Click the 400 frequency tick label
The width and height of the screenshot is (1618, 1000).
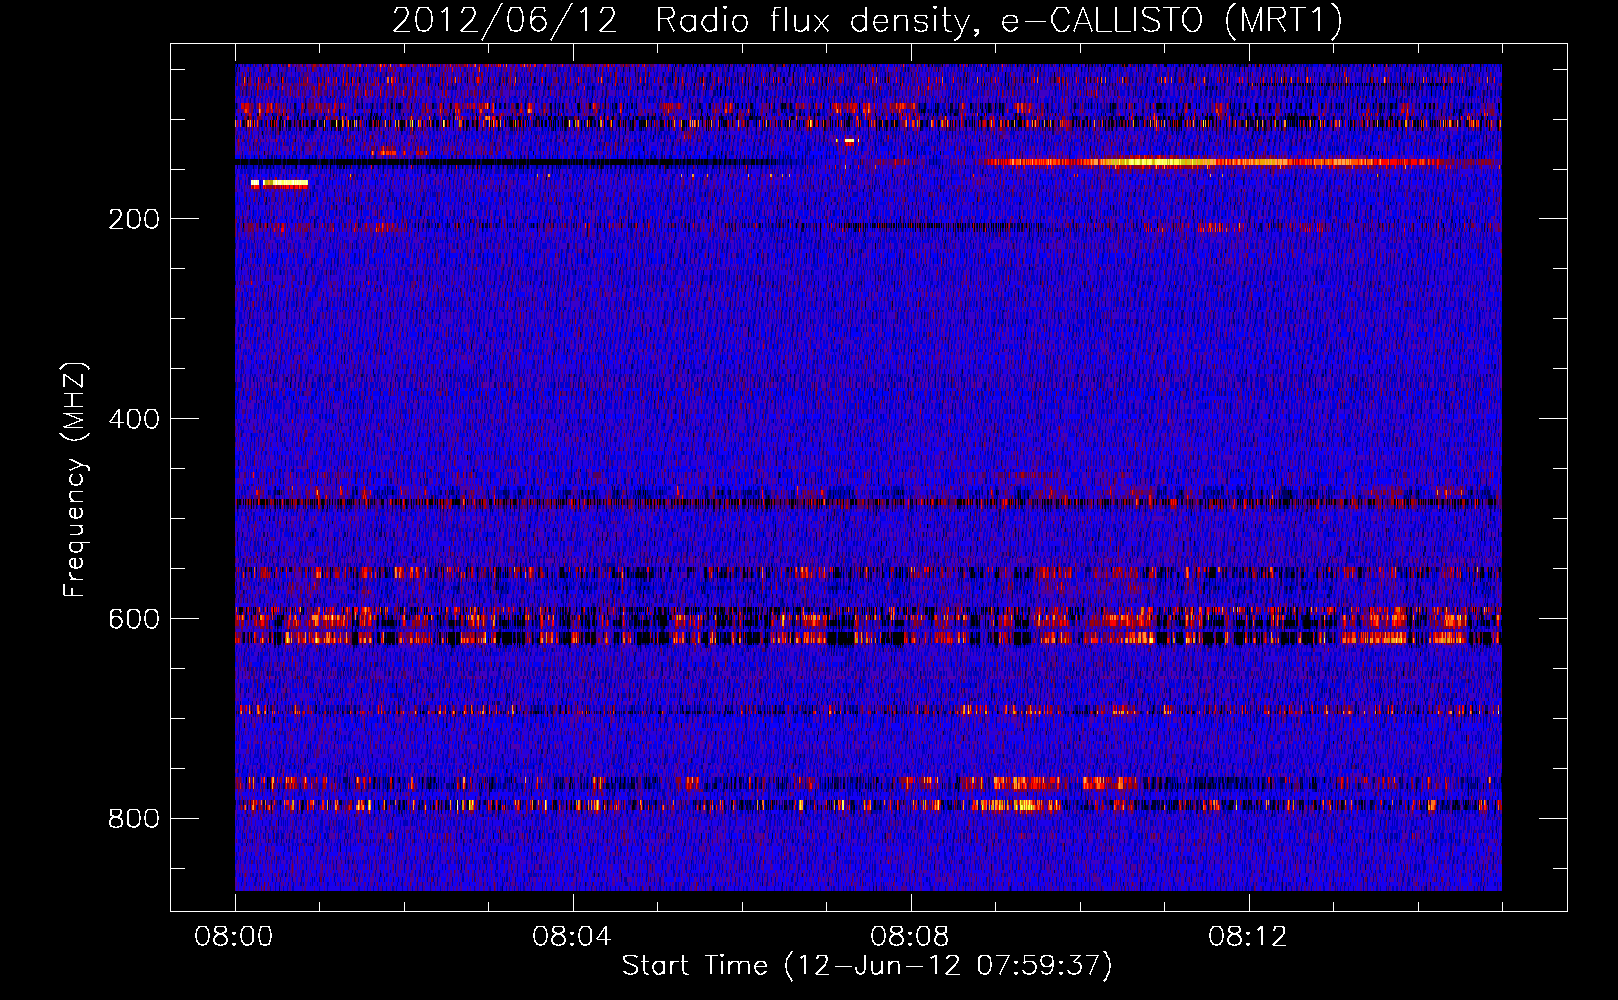click(x=134, y=419)
